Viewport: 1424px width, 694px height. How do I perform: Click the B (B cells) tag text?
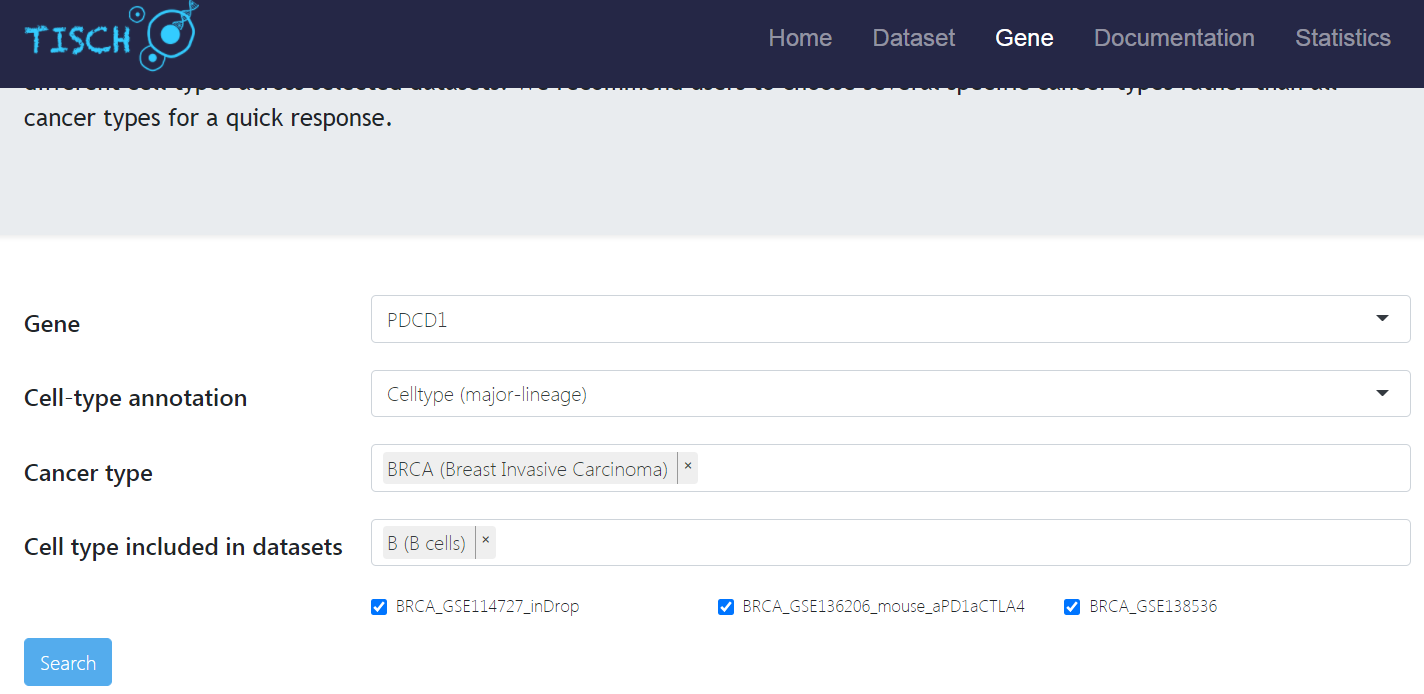427,543
